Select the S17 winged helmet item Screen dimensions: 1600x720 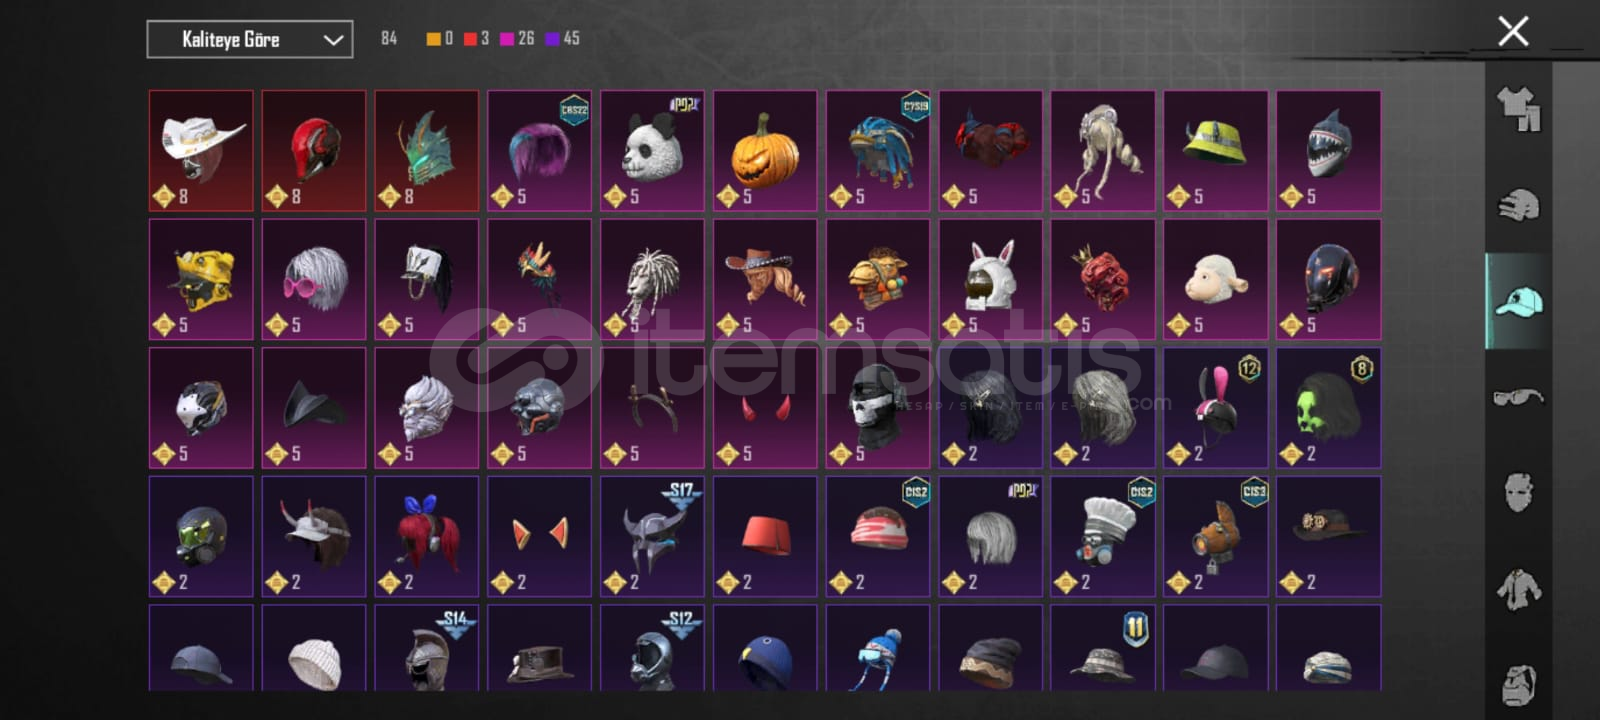pyautogui.click(x=652, y=536)
